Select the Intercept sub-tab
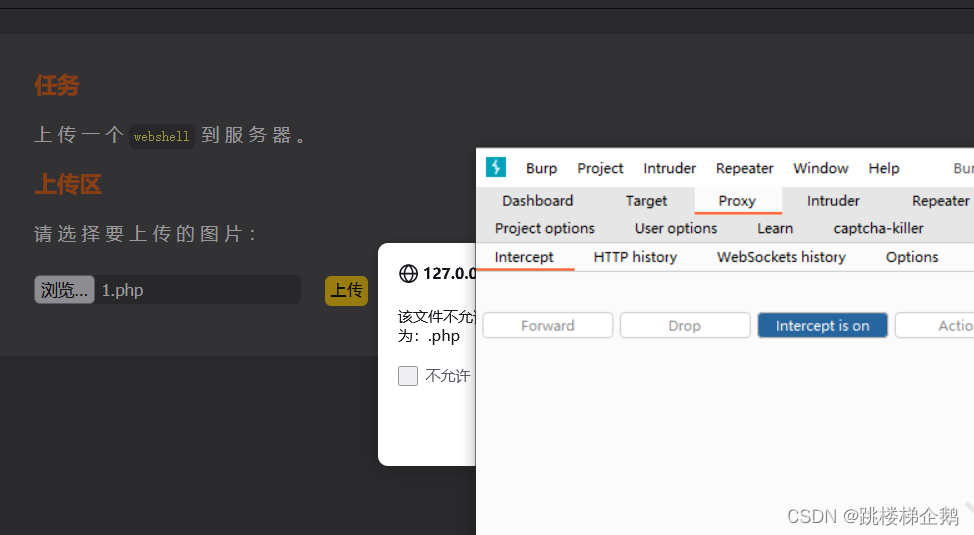Screen dimensions: 974x535 [x=524, y=257]
